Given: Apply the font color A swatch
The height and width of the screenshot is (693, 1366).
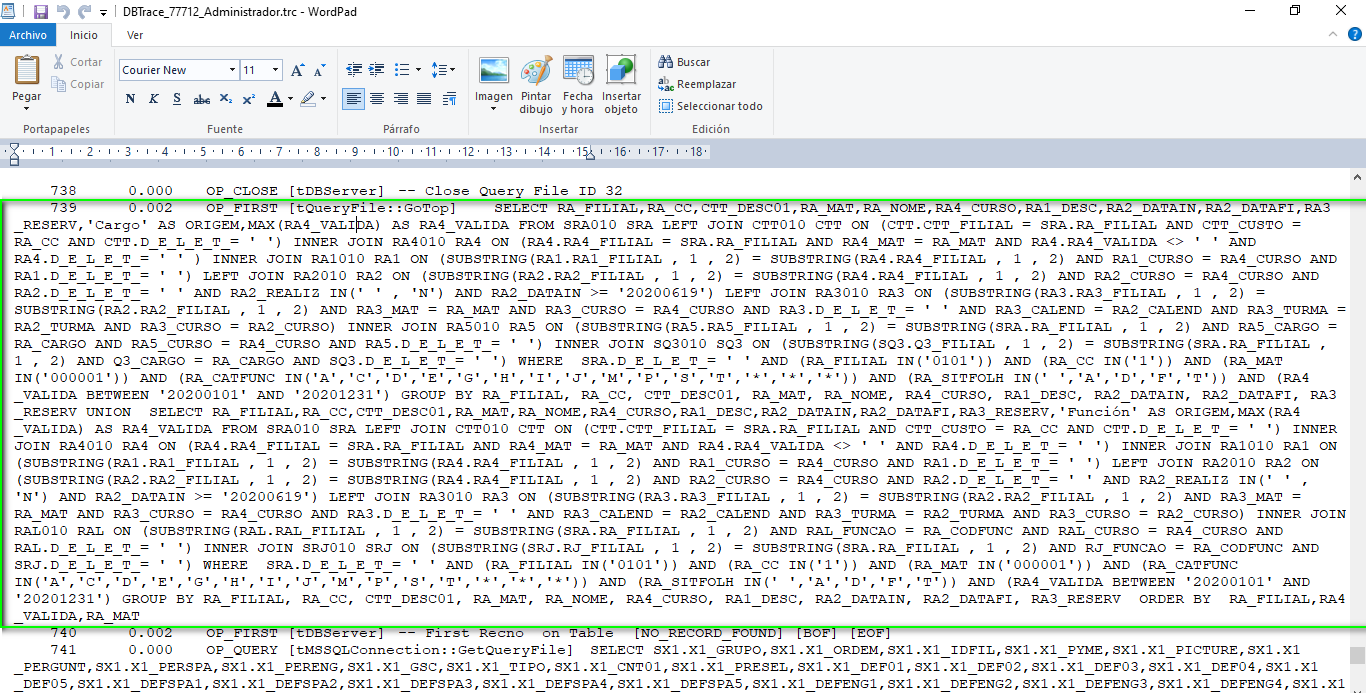Looking at the screenshot, I should [x=276, y=99].
